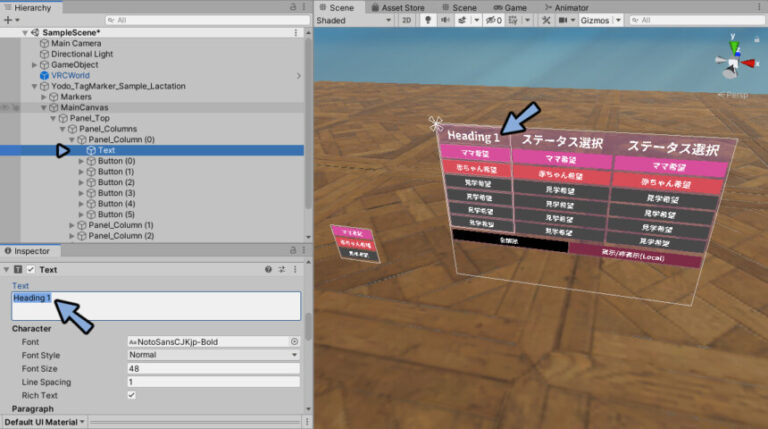Open scene camera settings icon
Image resolution: width=768 pixels, height=429 pixels.
(x=563, y=20)
